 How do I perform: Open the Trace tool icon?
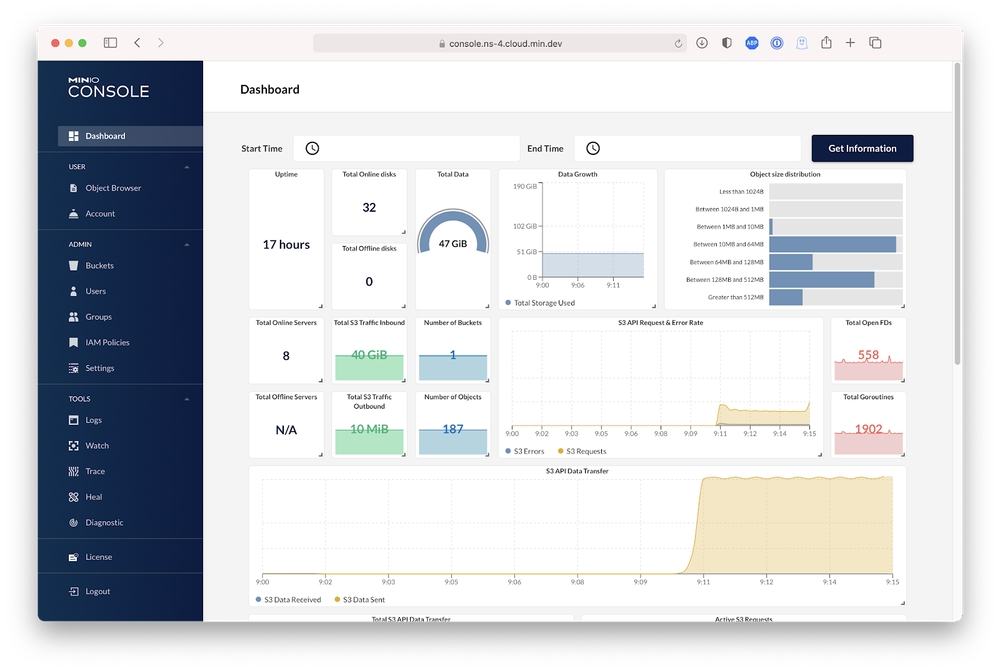pos(74,471)
